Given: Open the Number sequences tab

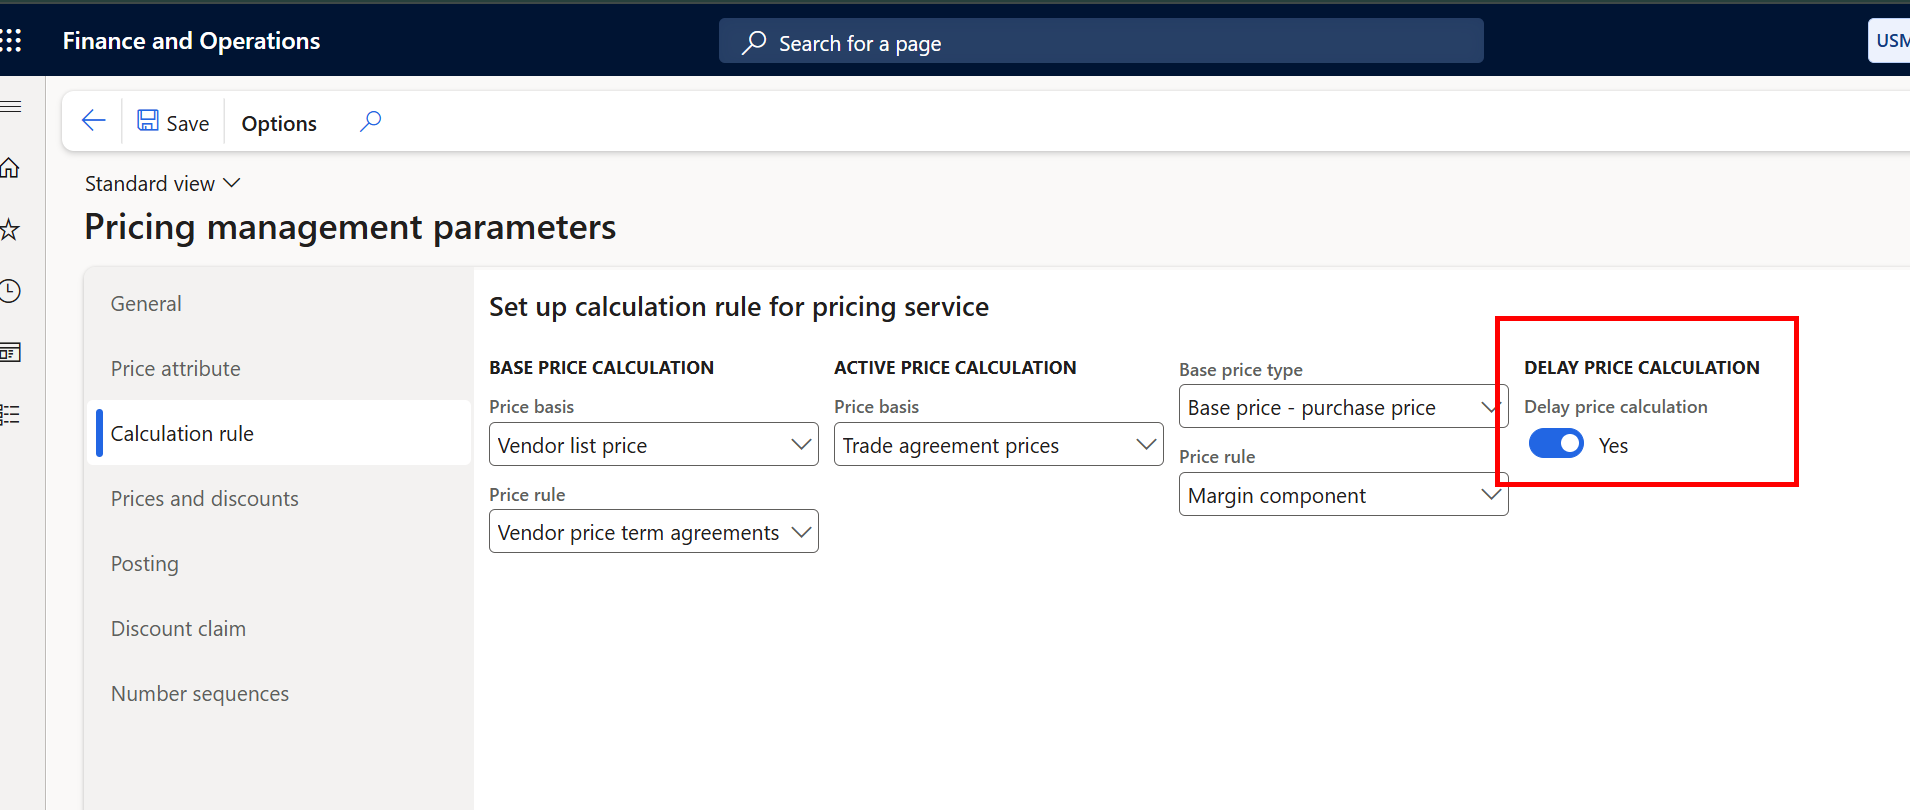Looking at the screenshot, I should (x=279, y=694).
